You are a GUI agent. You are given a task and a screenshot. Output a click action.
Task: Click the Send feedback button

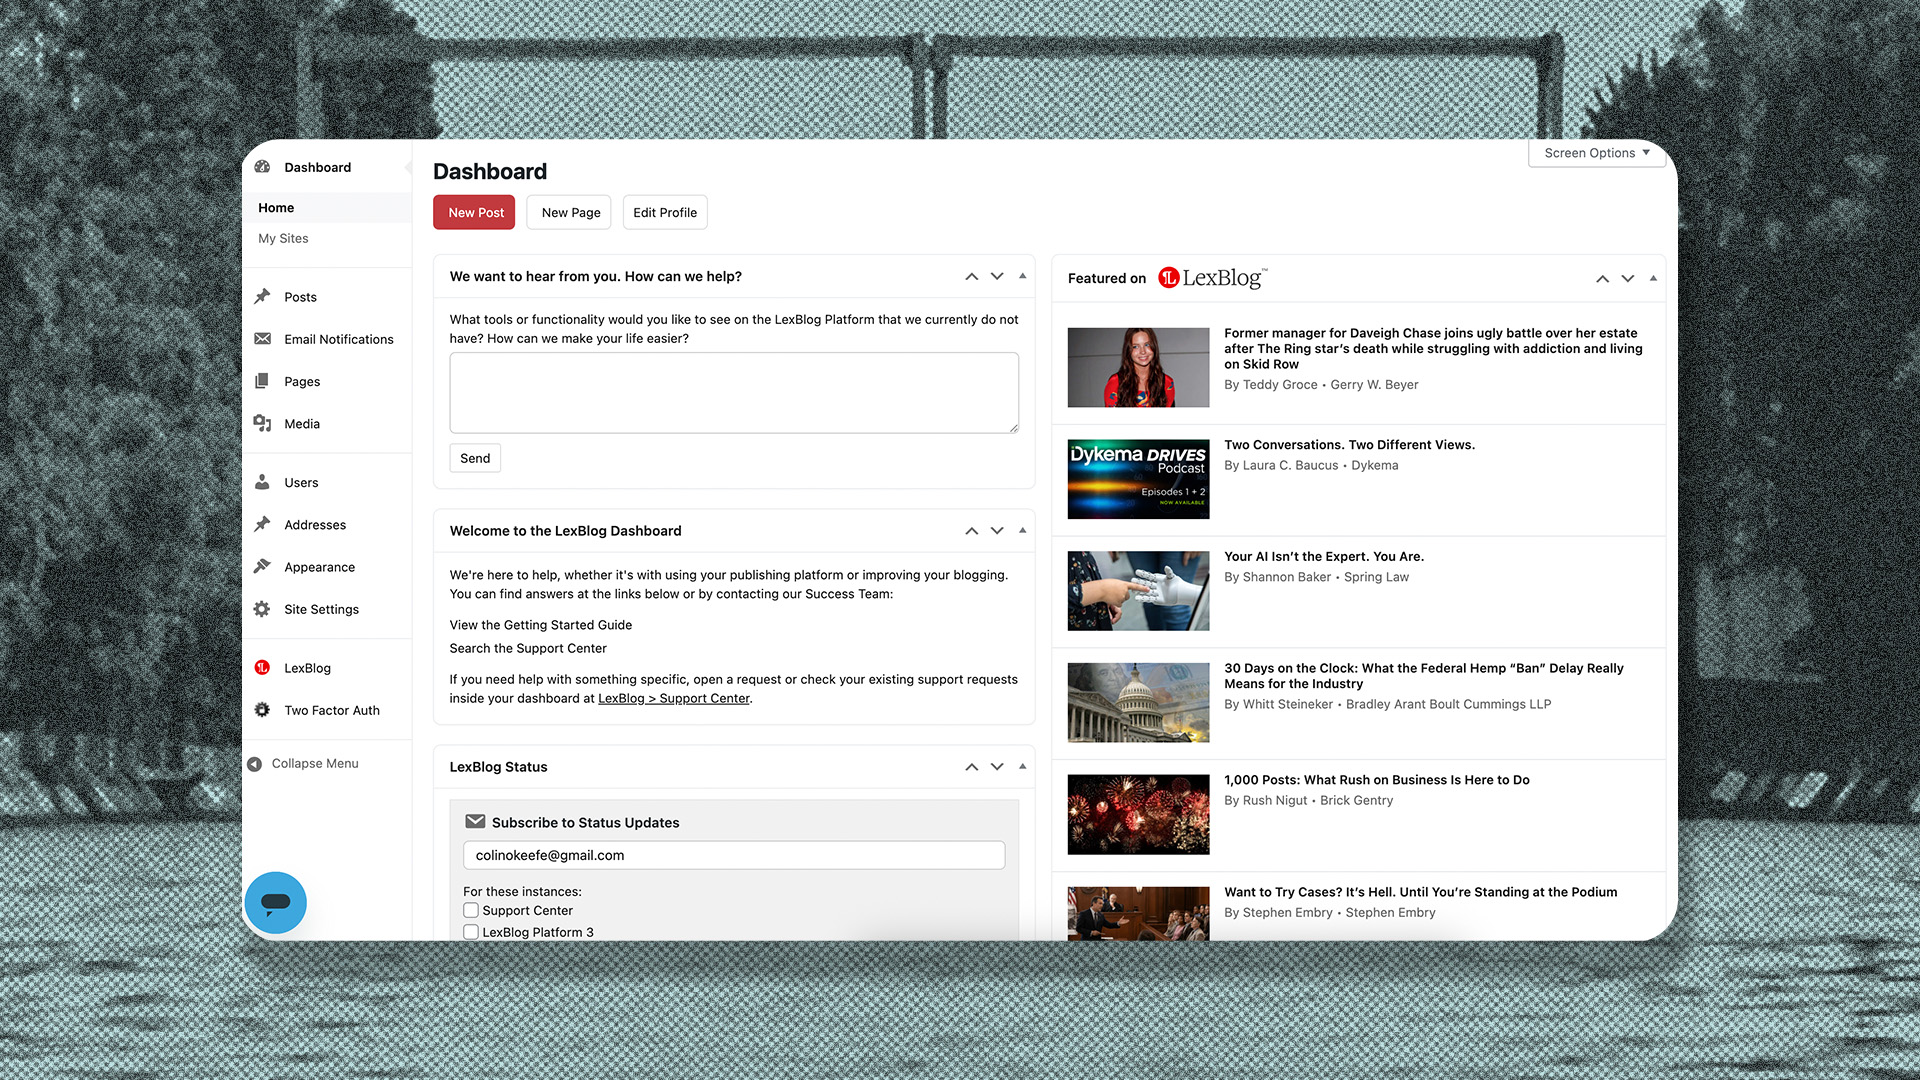point(475,458)
